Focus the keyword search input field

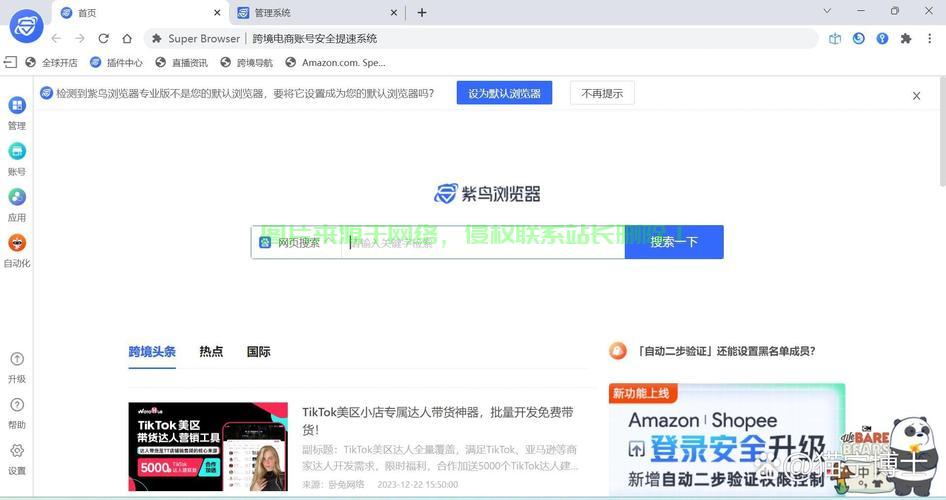[x=483, y=242]
